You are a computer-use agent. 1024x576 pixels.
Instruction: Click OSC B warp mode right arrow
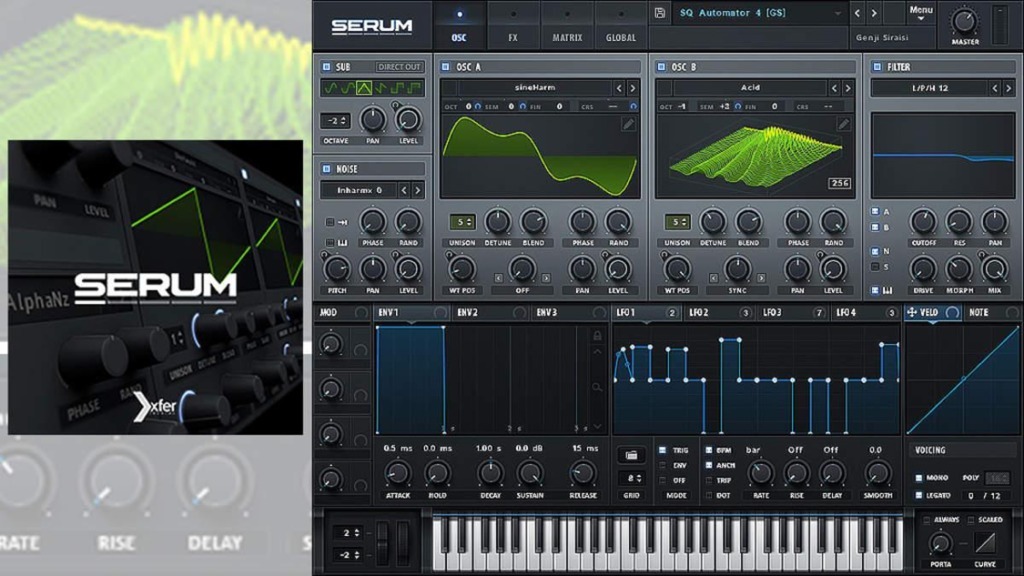click(761, 278)
